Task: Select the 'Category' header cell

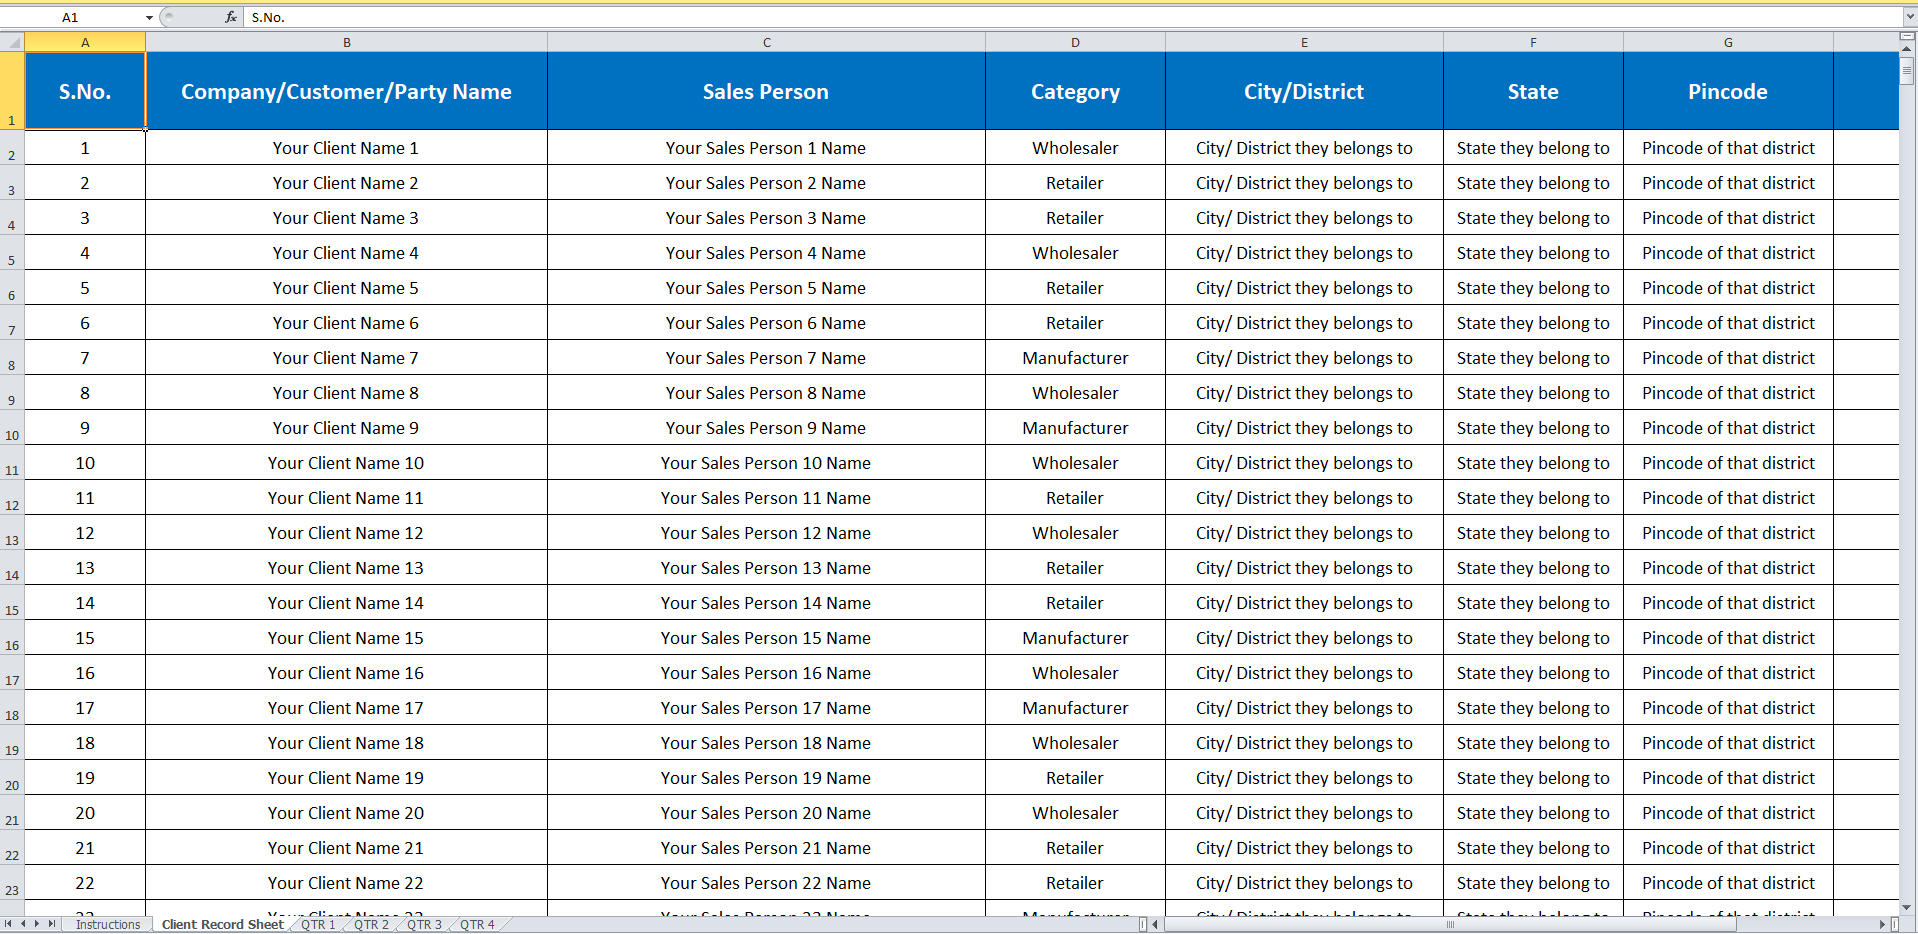Action: pos(1076,91)
